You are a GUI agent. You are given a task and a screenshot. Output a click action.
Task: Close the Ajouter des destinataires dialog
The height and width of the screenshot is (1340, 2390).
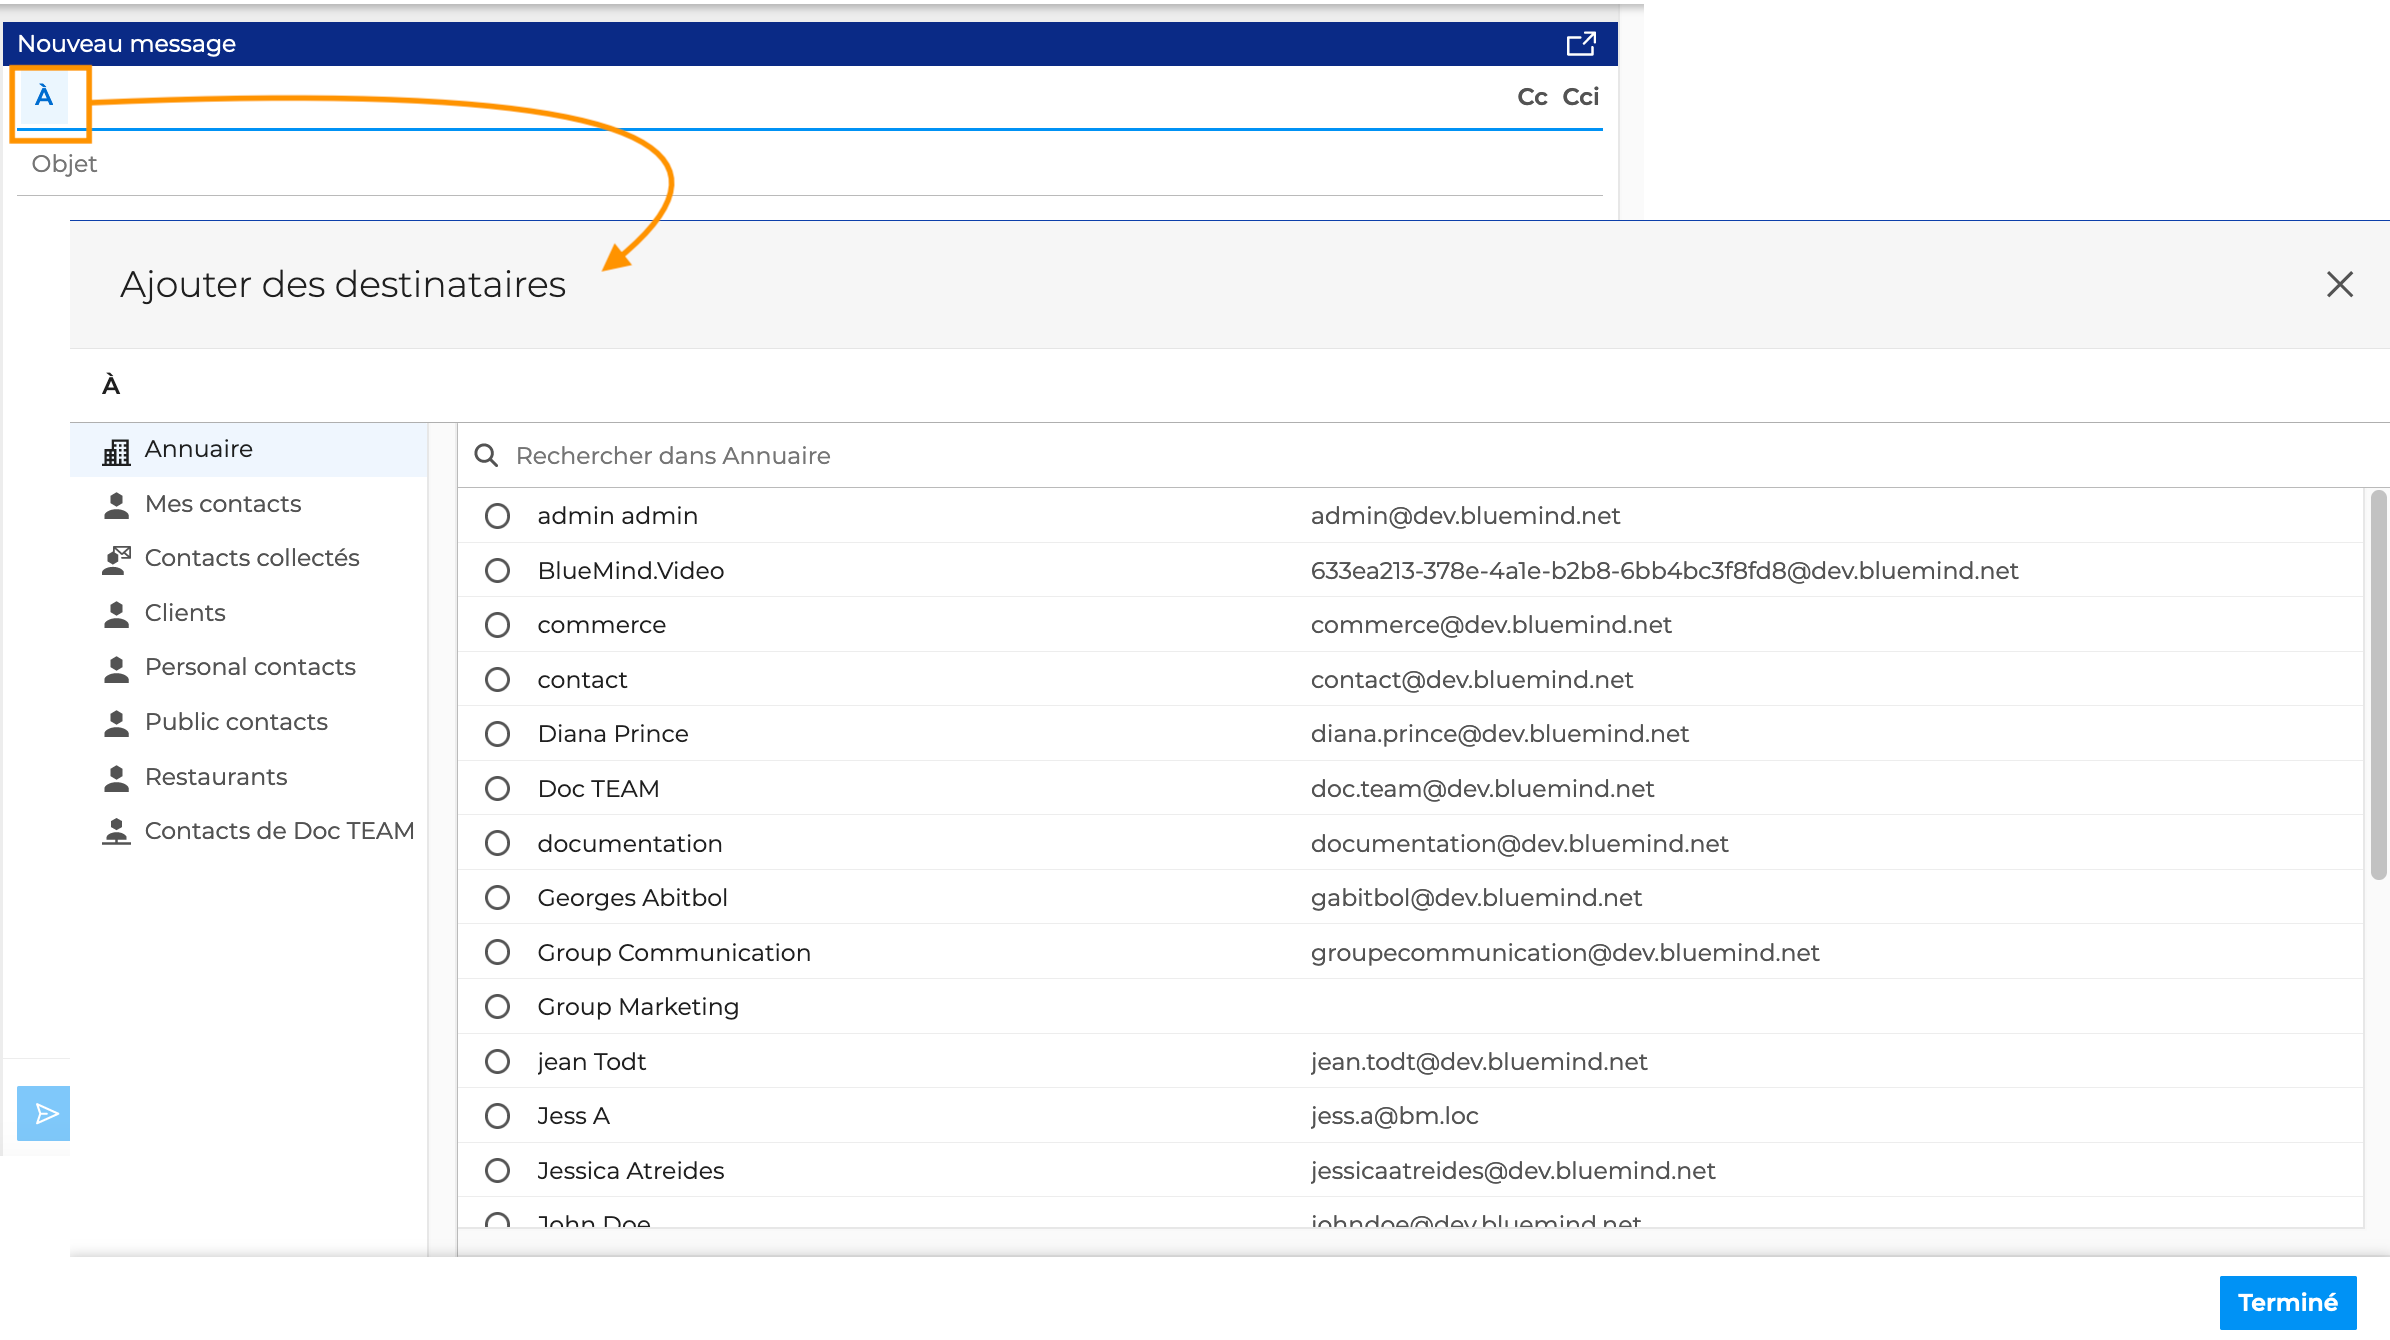click(2339, 284)
